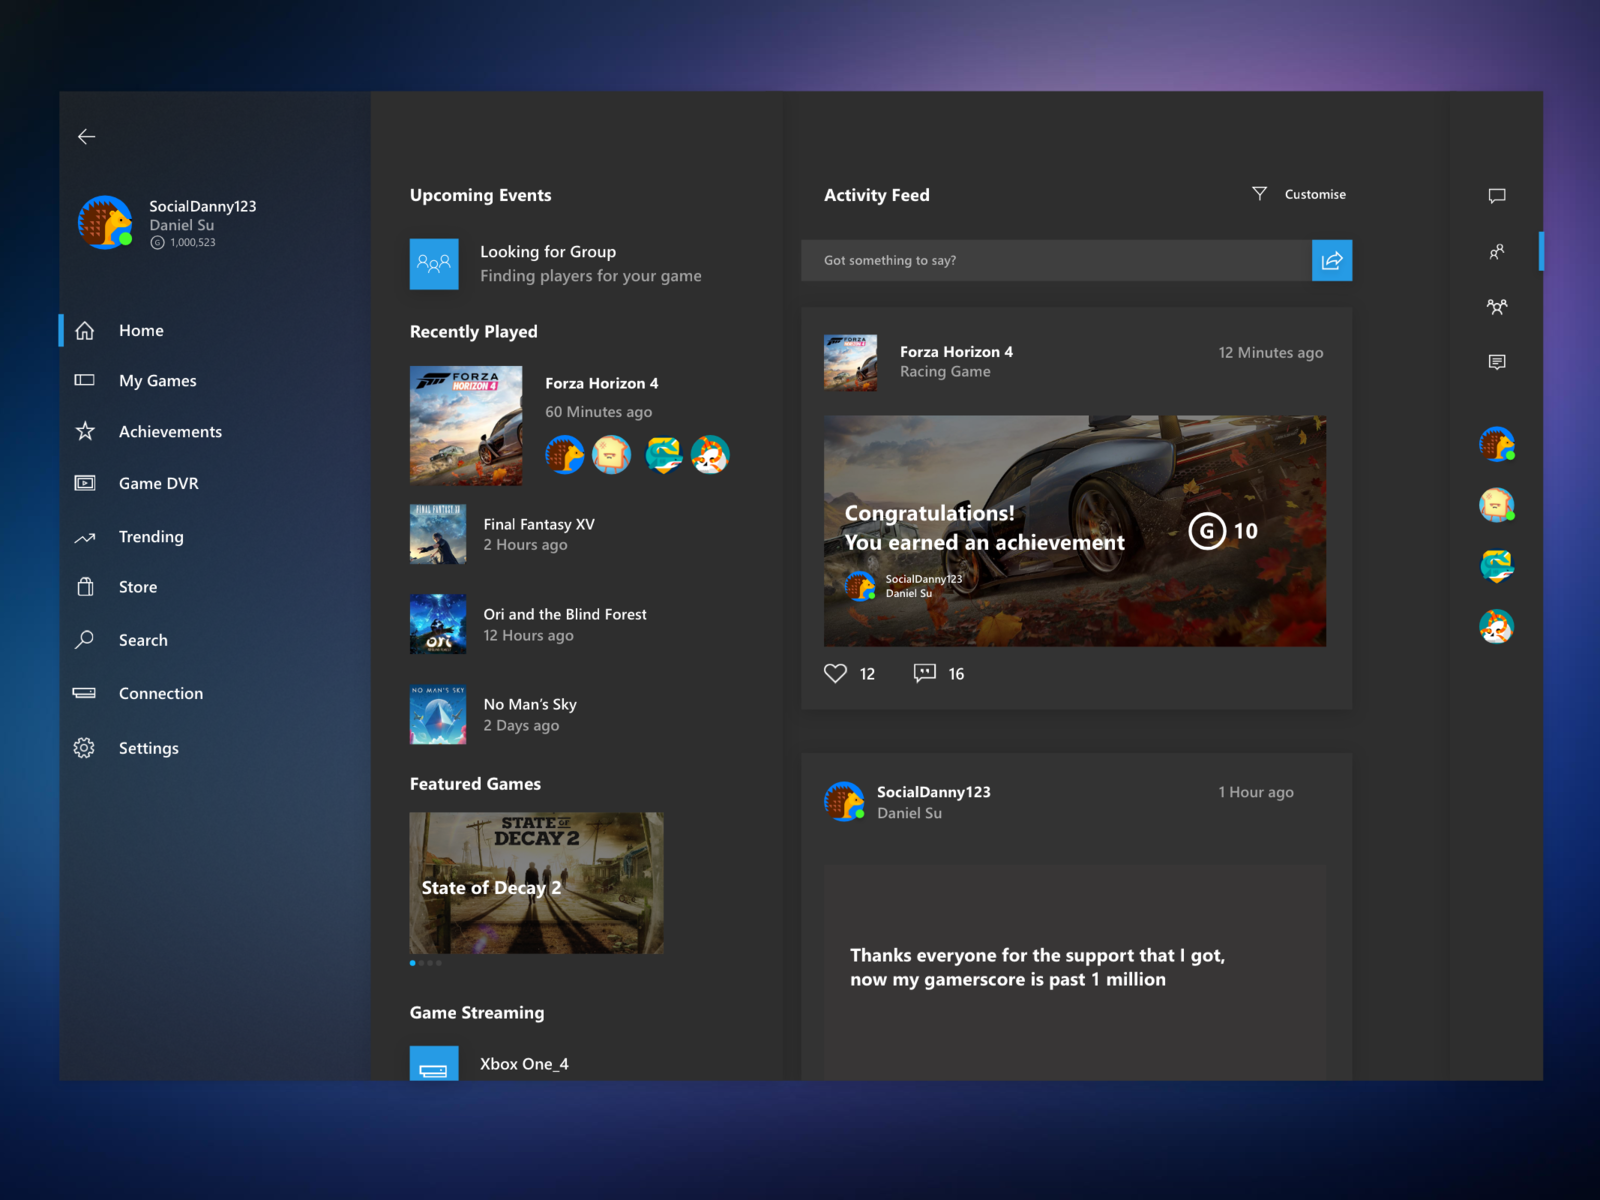Click the 16 comments count
Image resolution: width=1600 pixels, height=1200 pixels.
956,674
